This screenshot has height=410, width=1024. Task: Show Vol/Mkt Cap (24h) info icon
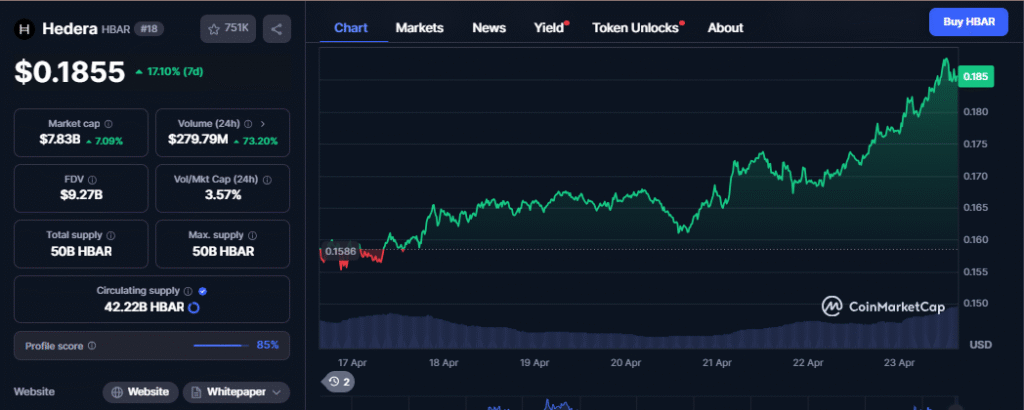pyautogui.click(x=267, y=179)
